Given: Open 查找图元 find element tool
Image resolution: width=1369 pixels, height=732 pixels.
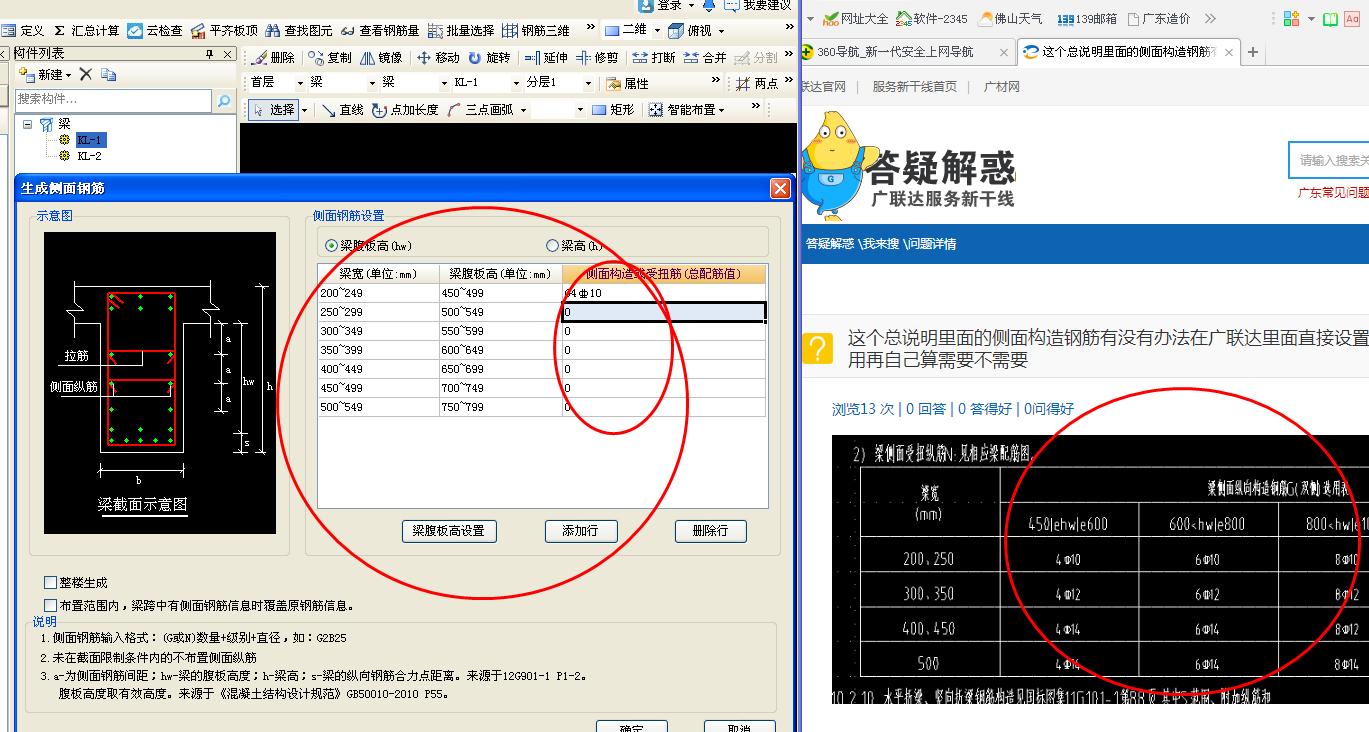Looking at the screenshot, I should tap(299, 31).
